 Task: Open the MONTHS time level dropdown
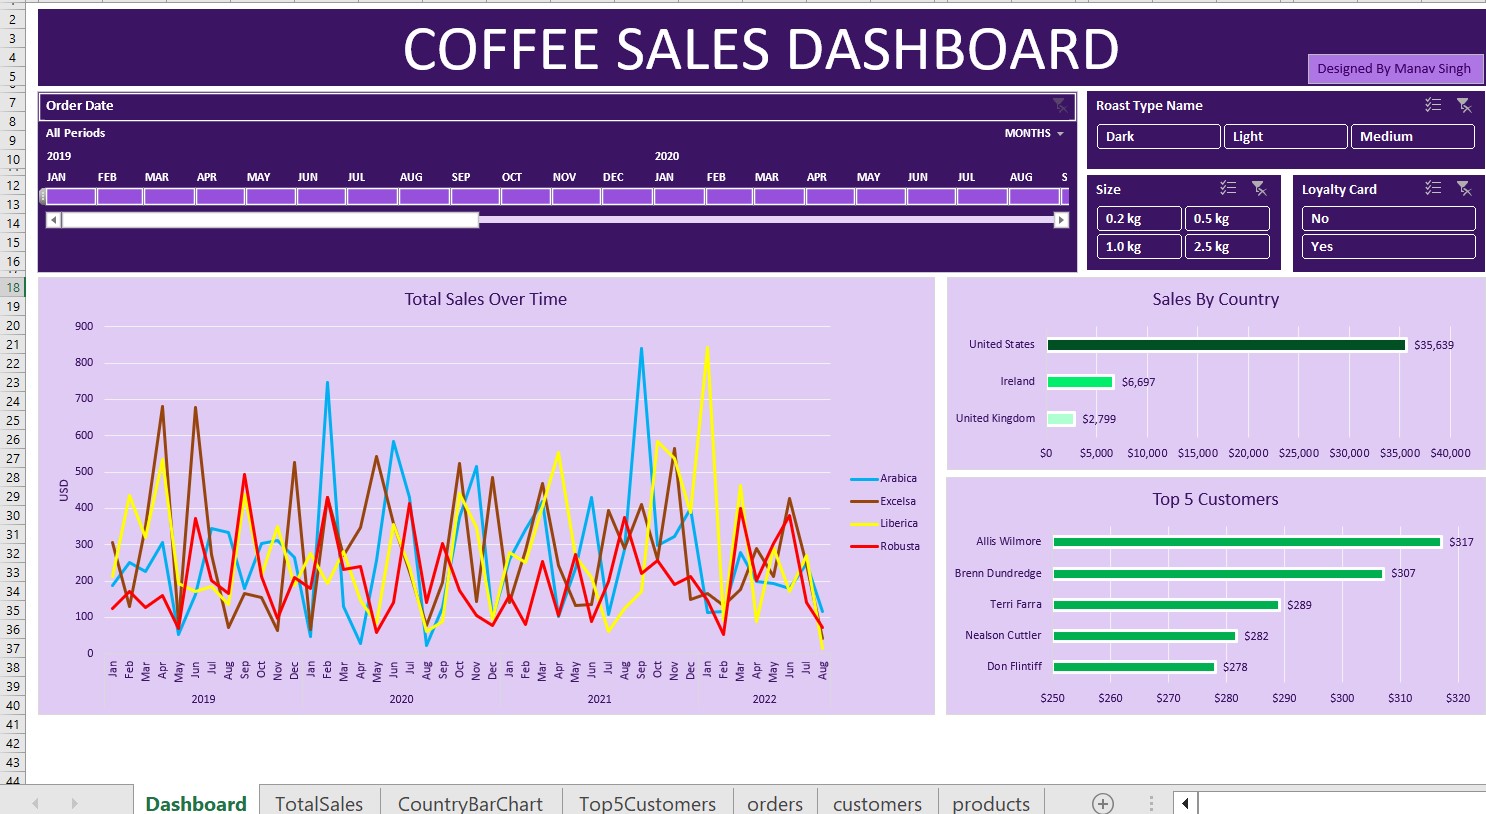tap(1034, 133)
